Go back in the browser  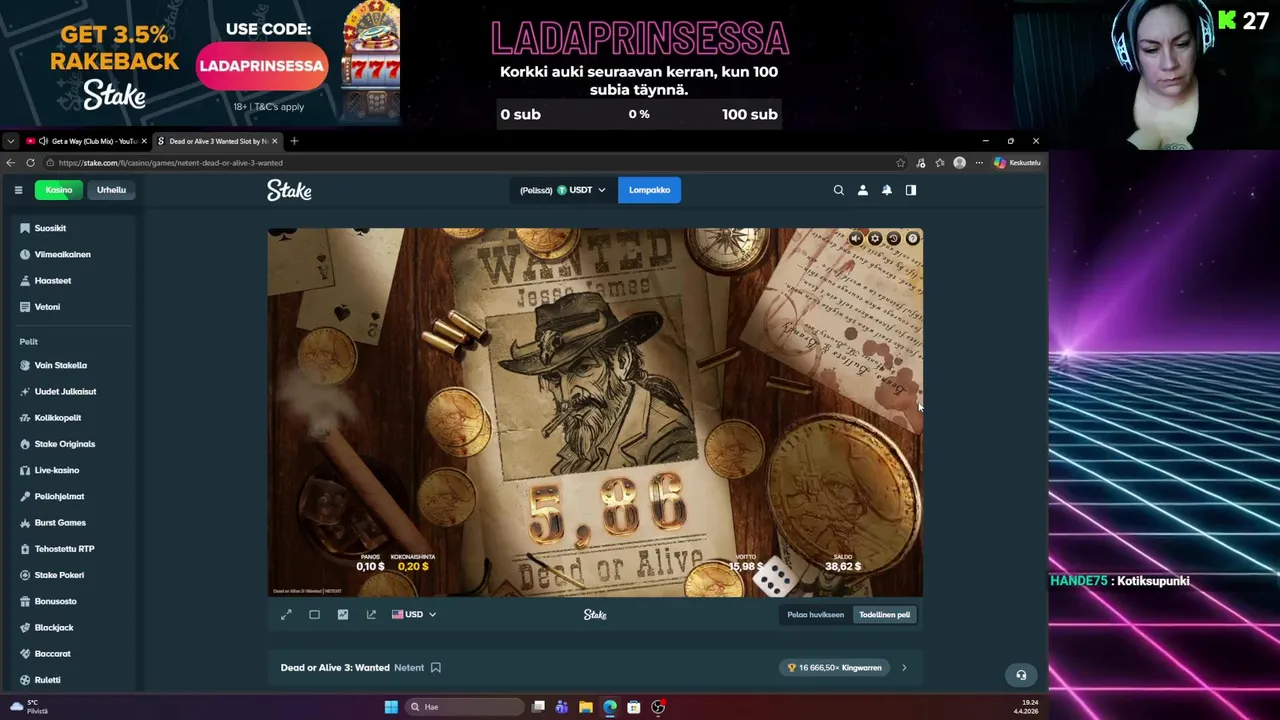point(10,162)
